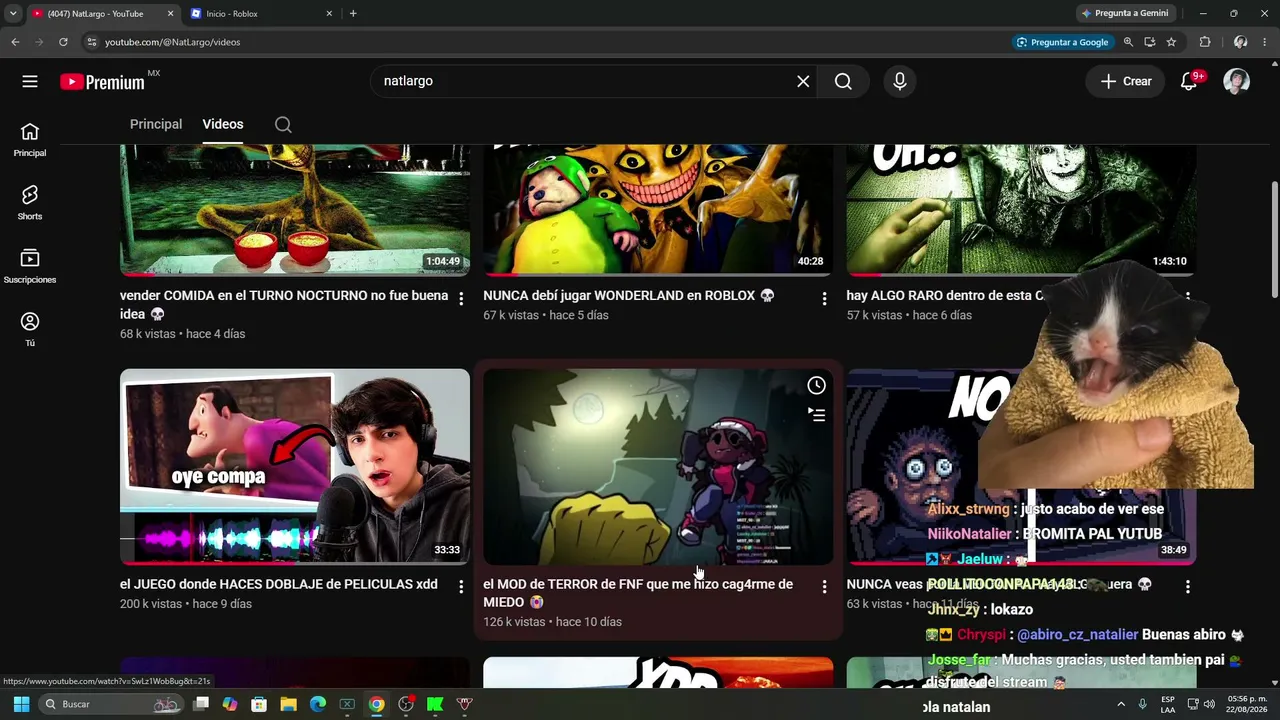Open the 1:04:49 food vendor thumbnail
The width and height of the screenshot is (1280, 720).
295,210
